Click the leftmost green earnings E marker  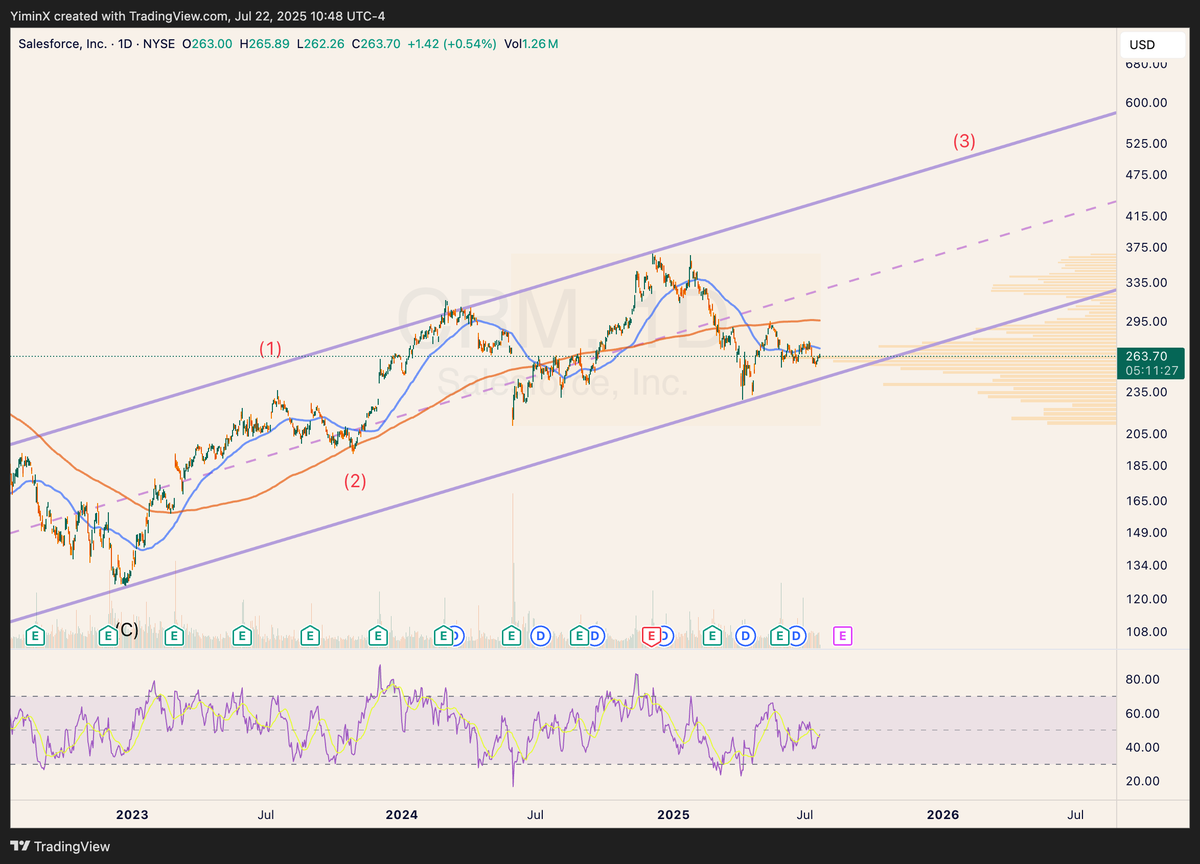point(36,635)
